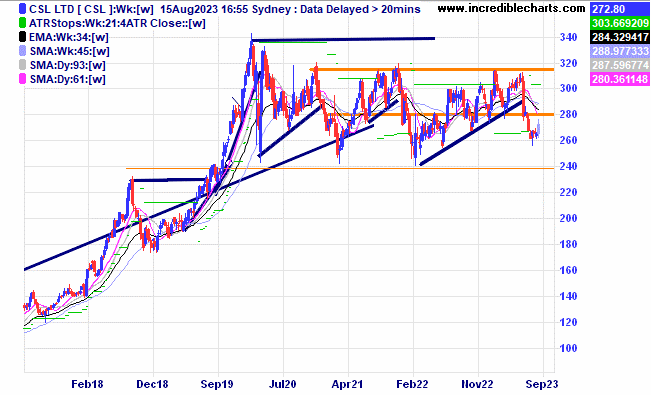Click the Sep19 date axis label

(217, 384)
